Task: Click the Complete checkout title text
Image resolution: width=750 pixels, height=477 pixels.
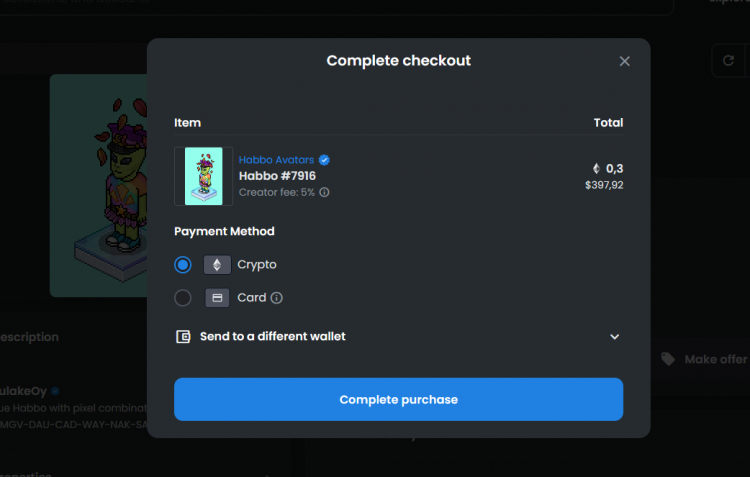Action: pyautogui.click(x=398, y=61)
